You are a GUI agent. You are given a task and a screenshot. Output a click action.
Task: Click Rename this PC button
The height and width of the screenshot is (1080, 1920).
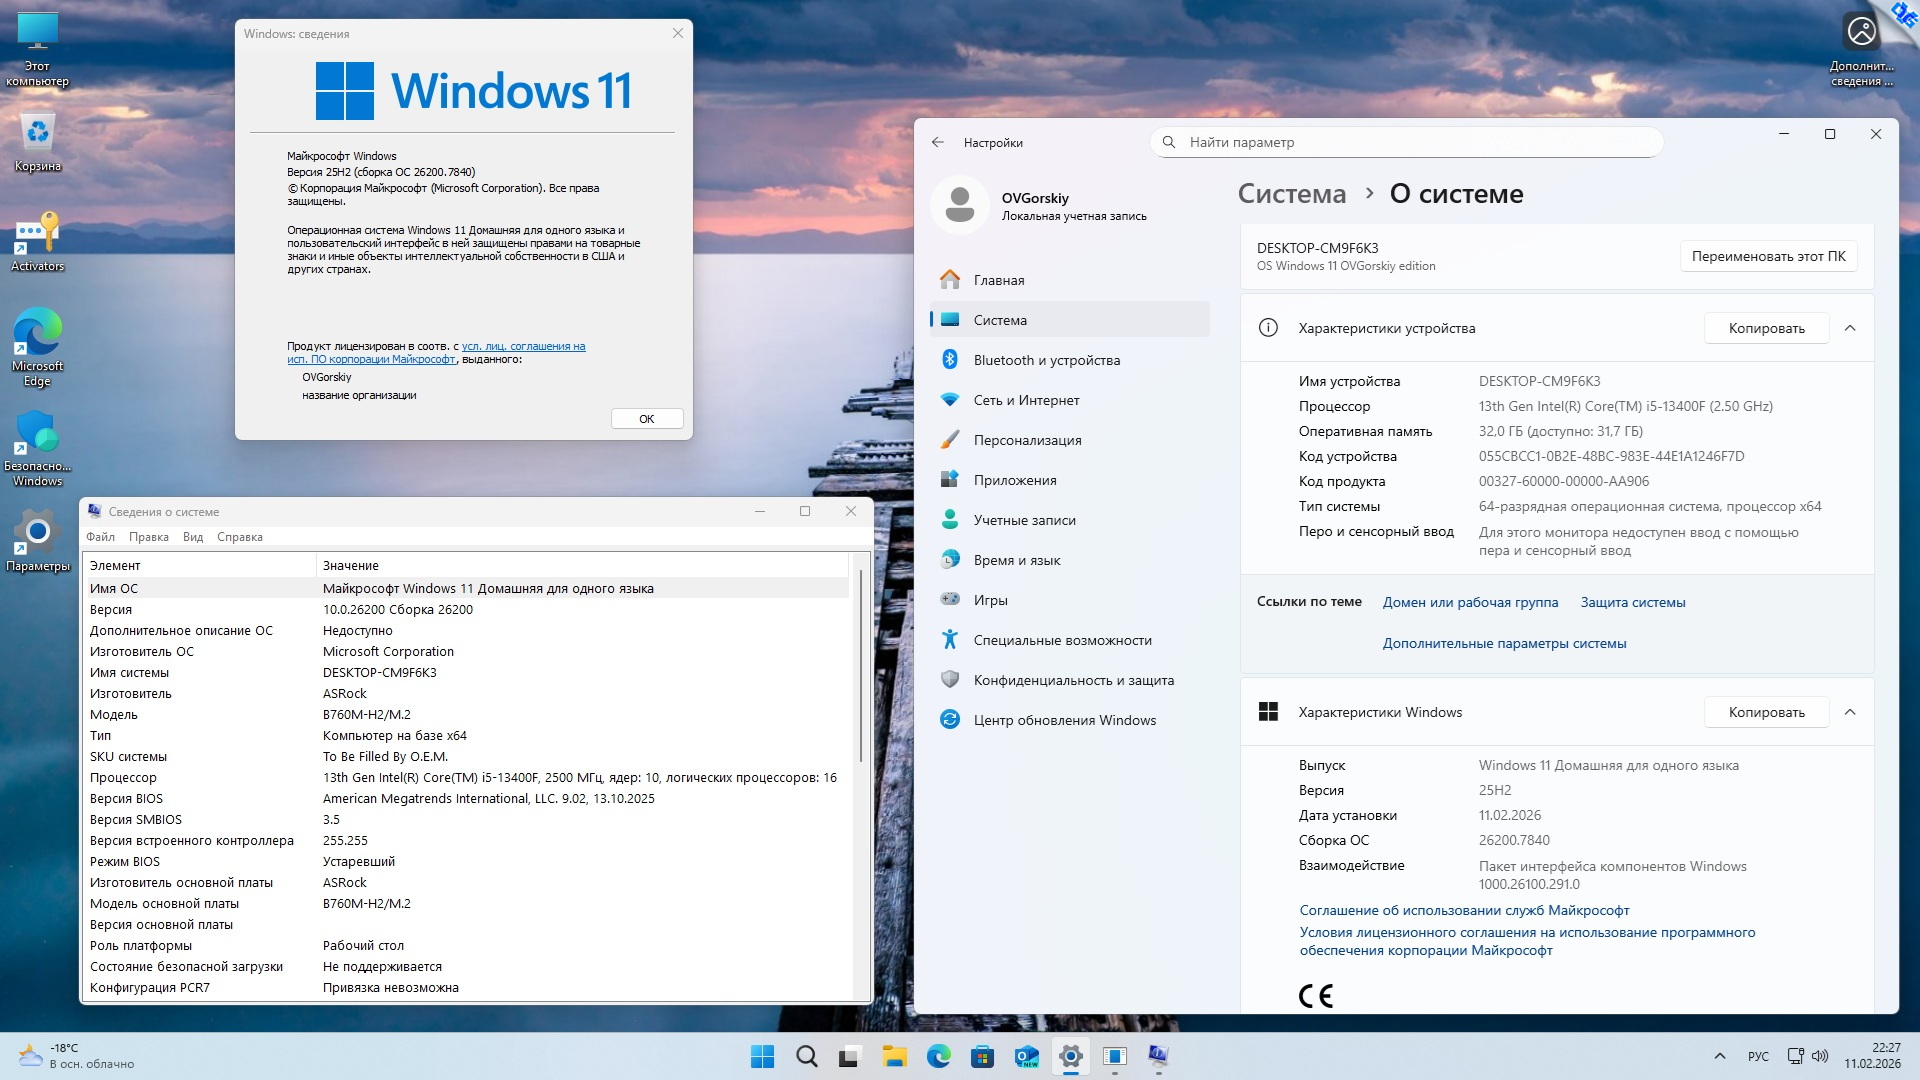pos(1768,256)
